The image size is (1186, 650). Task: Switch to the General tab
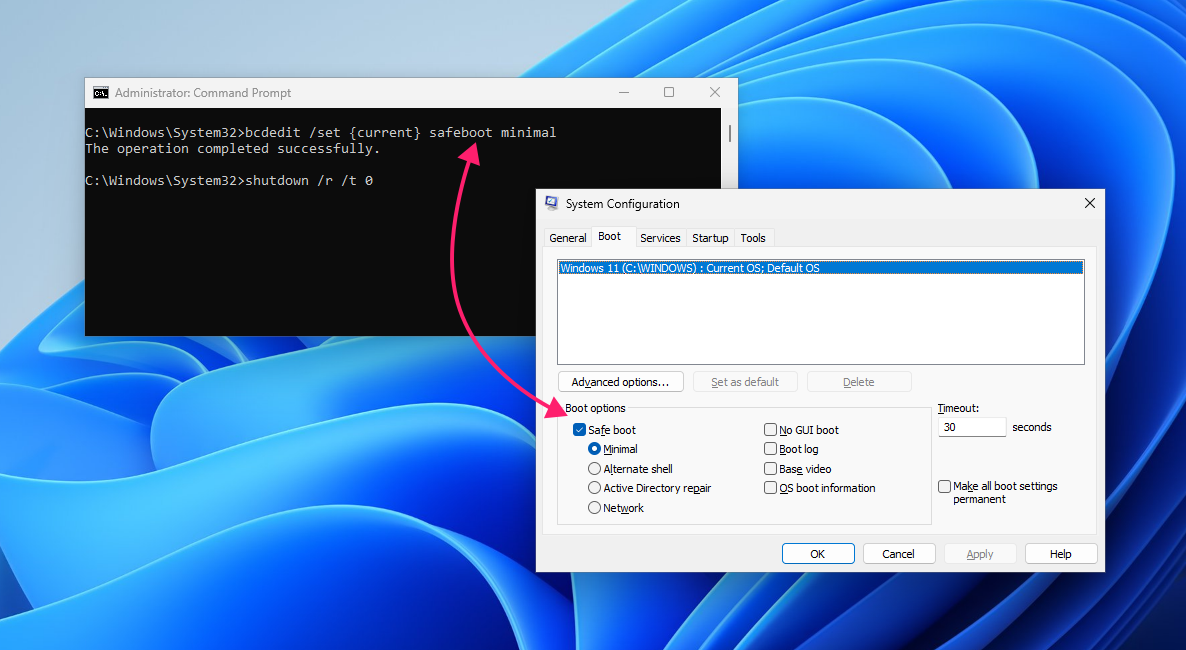click(x=567, y=238)
